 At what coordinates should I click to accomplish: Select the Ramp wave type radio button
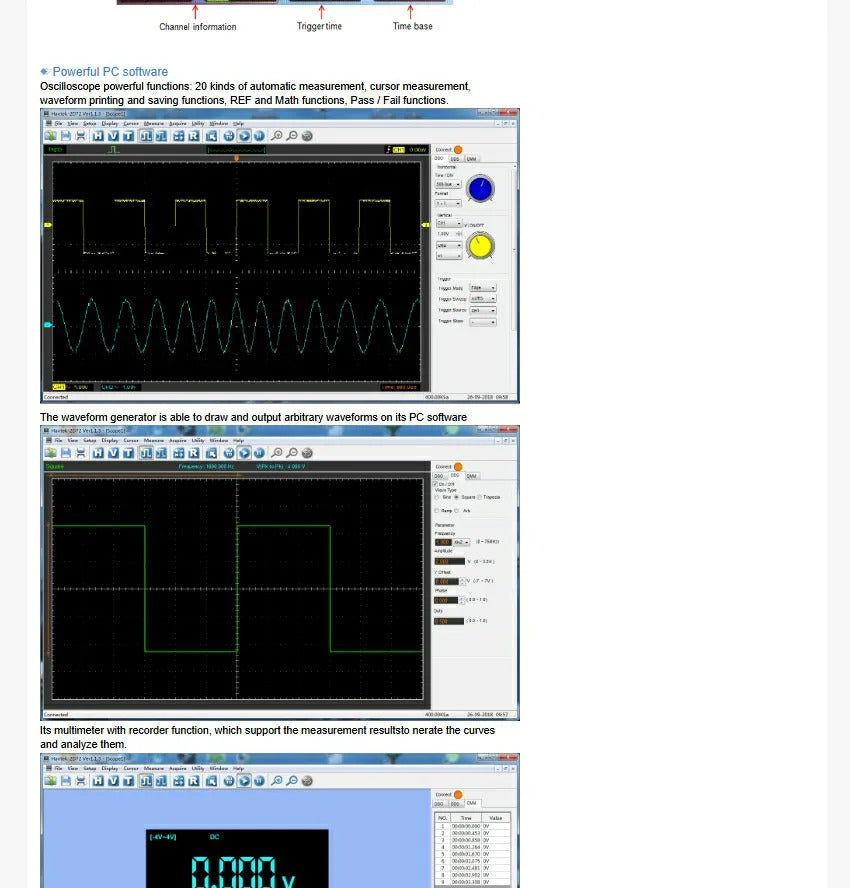tap(437, 510)
